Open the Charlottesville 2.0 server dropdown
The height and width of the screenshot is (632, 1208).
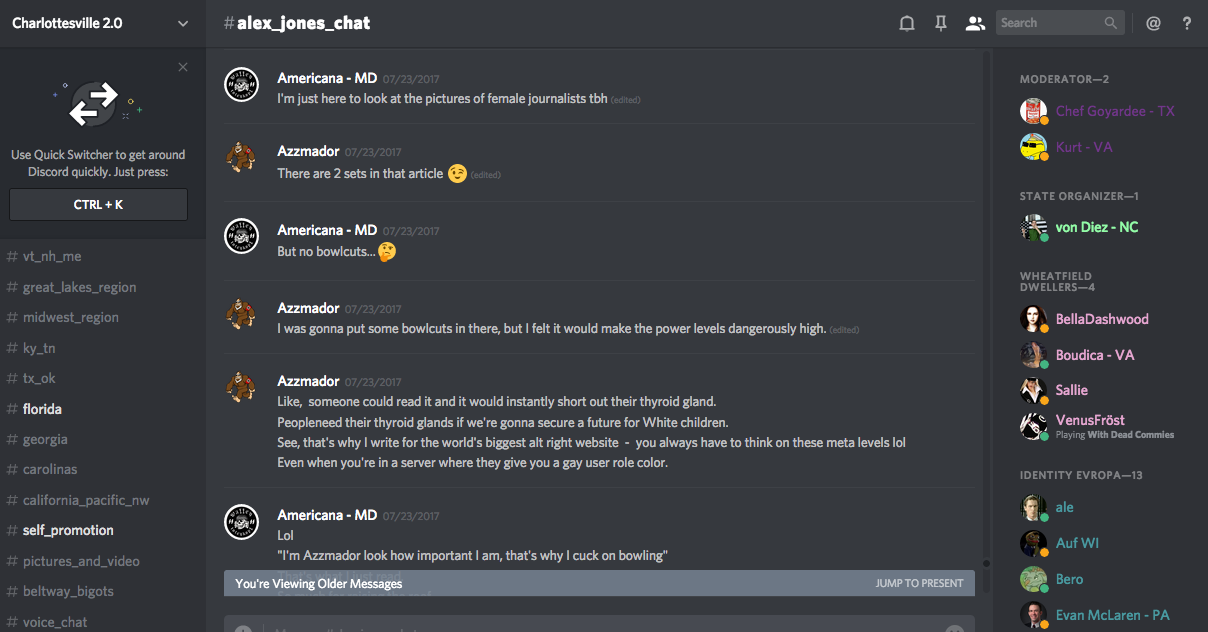coord(182,23)
